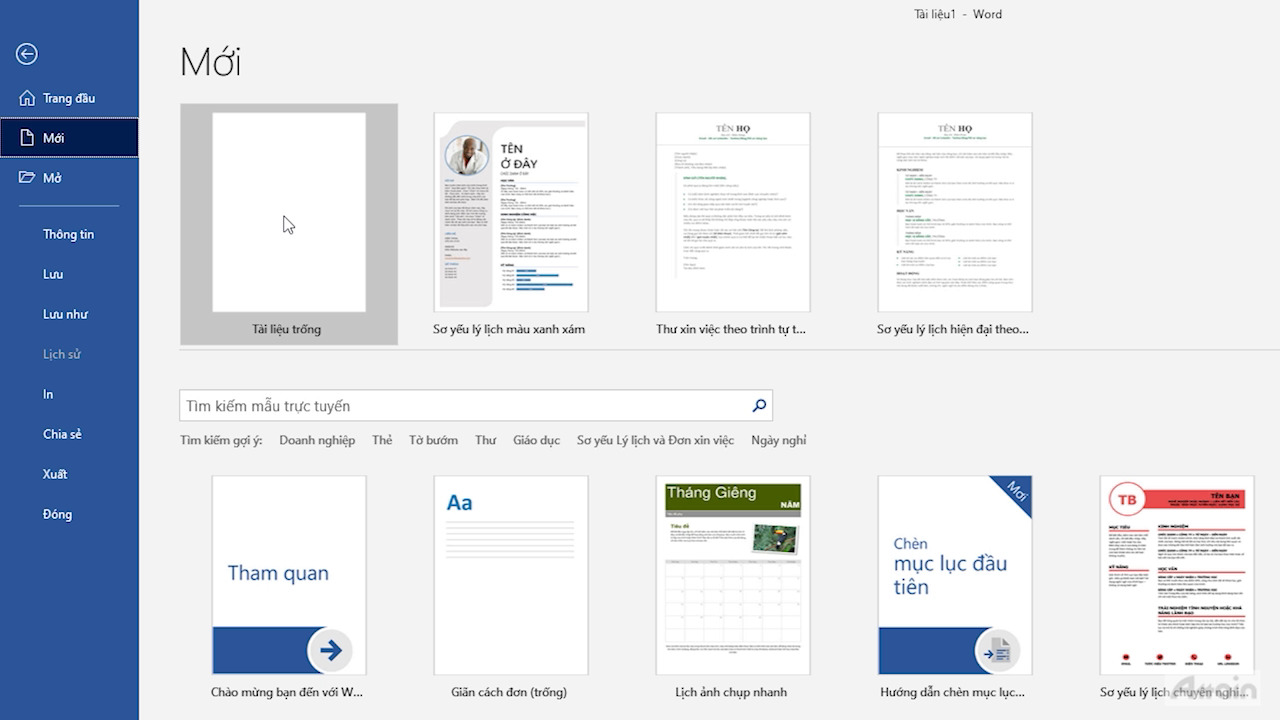1280x720 pixels.
Task: Select Xuất in the sidebar
Action: (55, 474)
